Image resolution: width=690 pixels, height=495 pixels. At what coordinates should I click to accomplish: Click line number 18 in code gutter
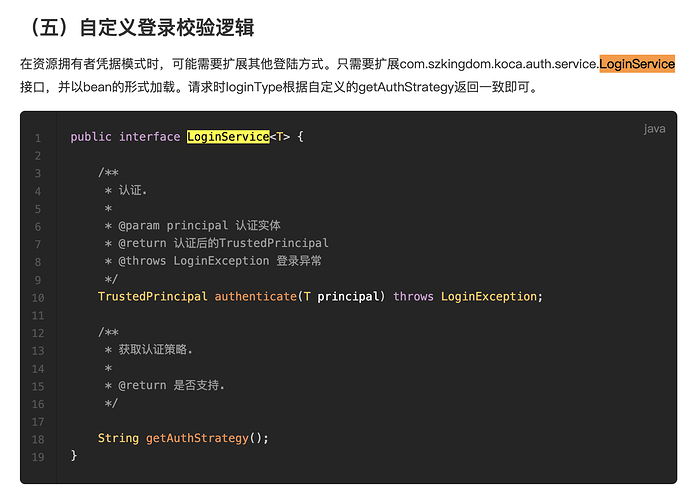pyautogui.click(x=37, y=439)
